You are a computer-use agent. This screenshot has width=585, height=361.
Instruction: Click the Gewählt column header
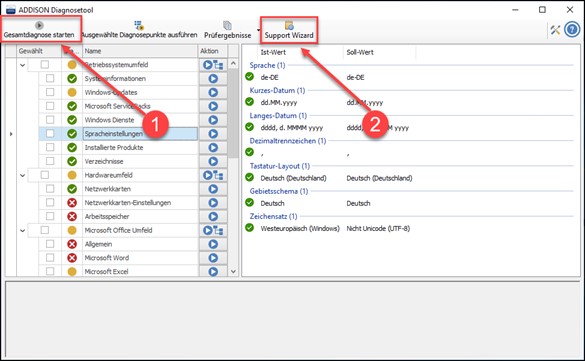tap(39, 51)
